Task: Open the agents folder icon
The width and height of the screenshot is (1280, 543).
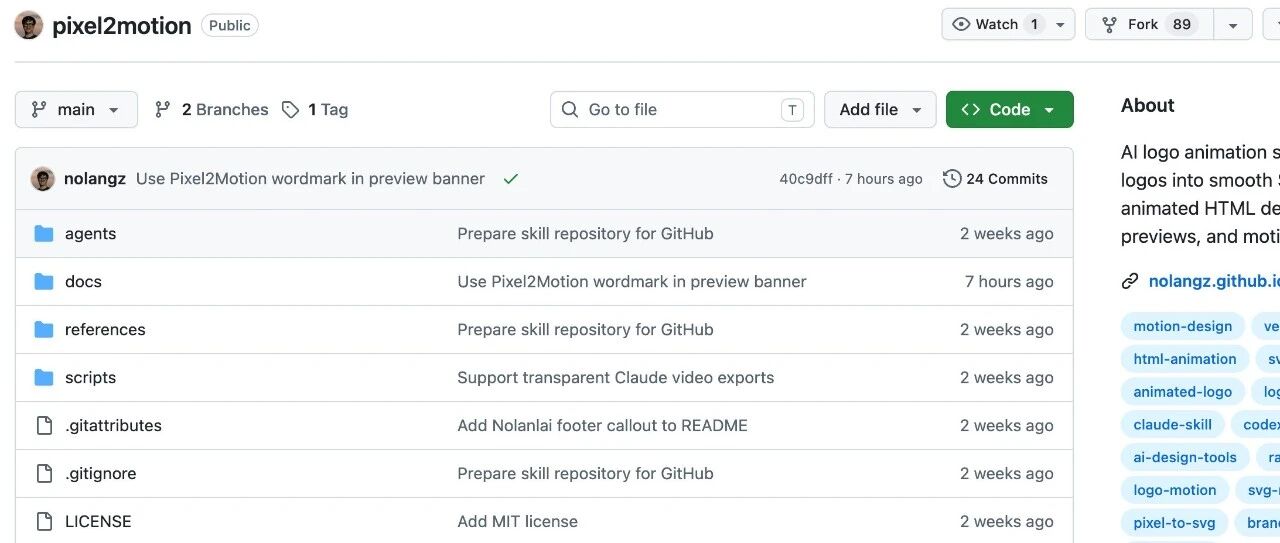Action: pos(44,233)
